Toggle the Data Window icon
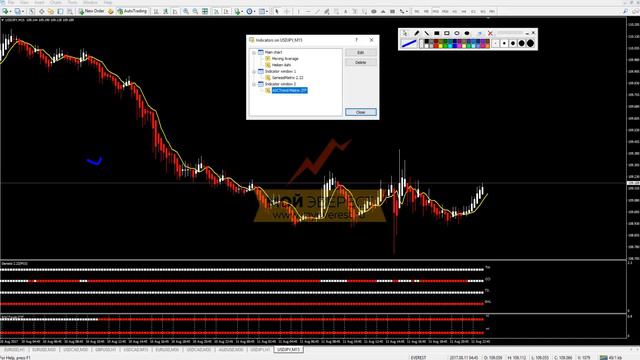The width and height of the screenshot is (640, 360). [x=42, y=11]
